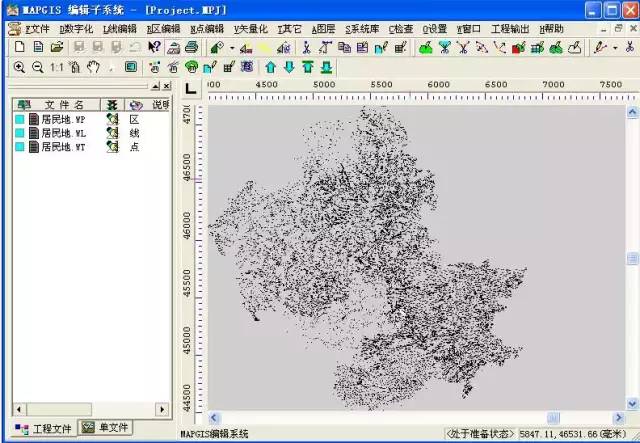
Task: Click the red area color edit icon
Action: 518,48
